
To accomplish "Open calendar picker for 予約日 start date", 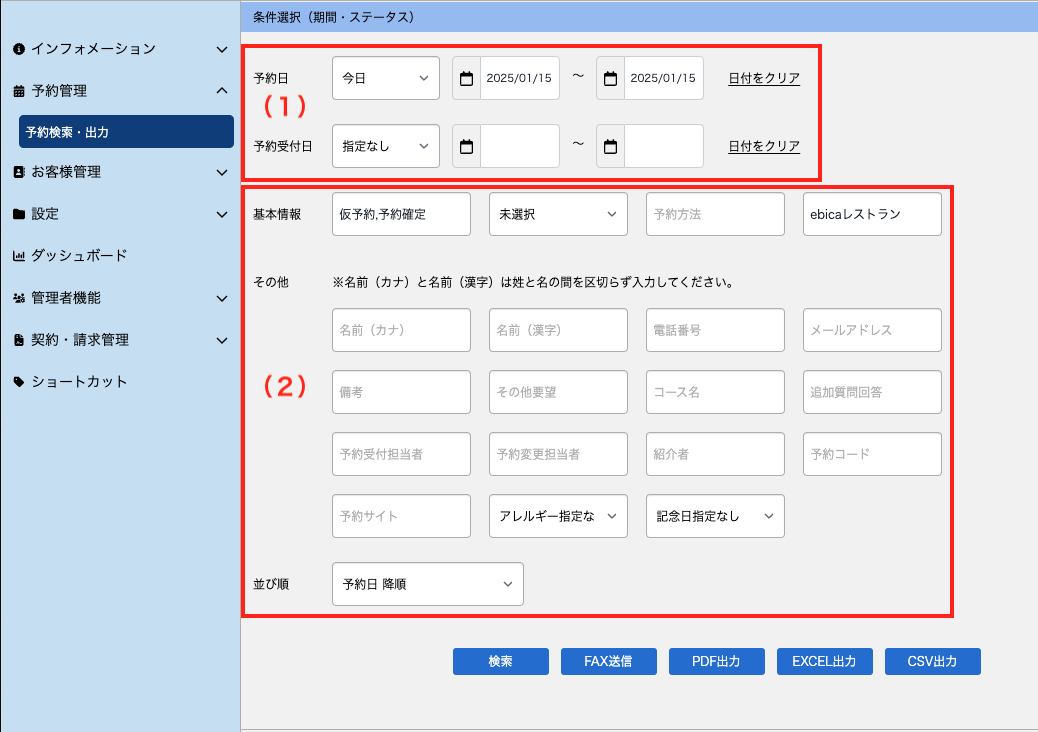I will tap(466, 78).
